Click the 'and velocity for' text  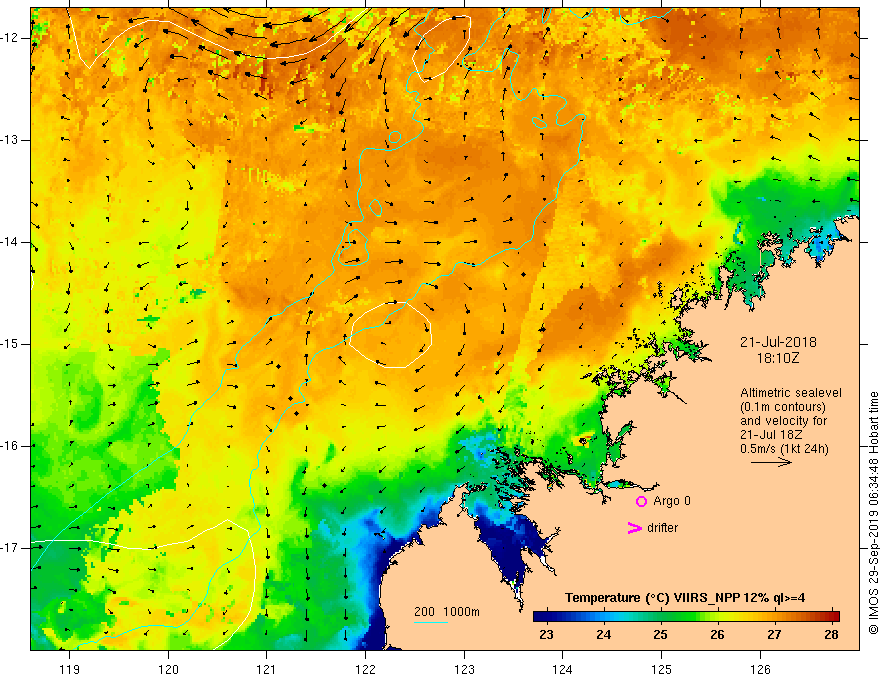click(783, 421)
